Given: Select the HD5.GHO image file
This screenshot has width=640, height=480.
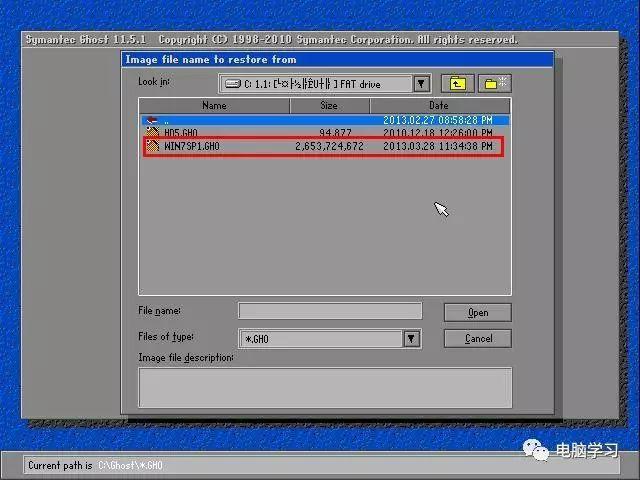Looking at the screenshot, I should (325, 133).
